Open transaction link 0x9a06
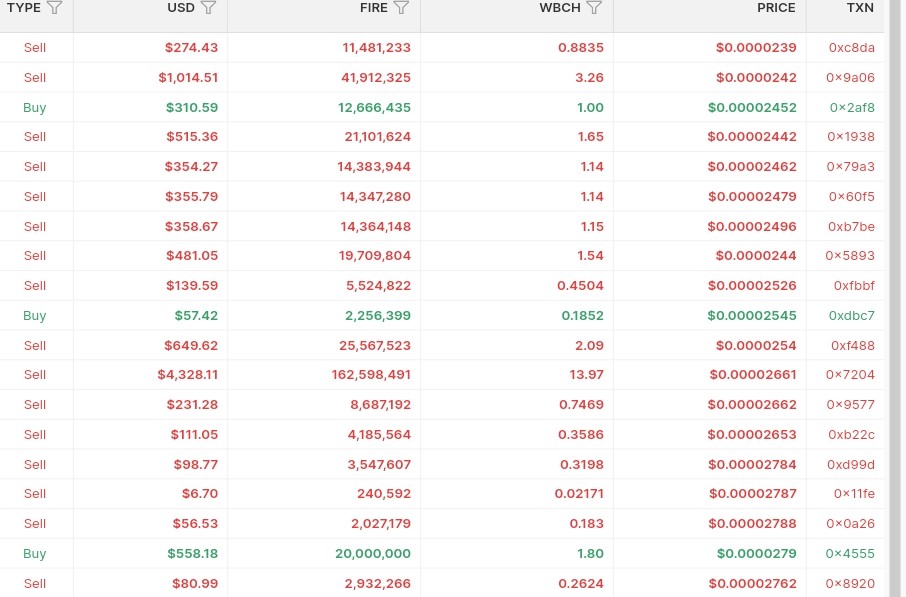906x597 pixels. coord(850,77)
